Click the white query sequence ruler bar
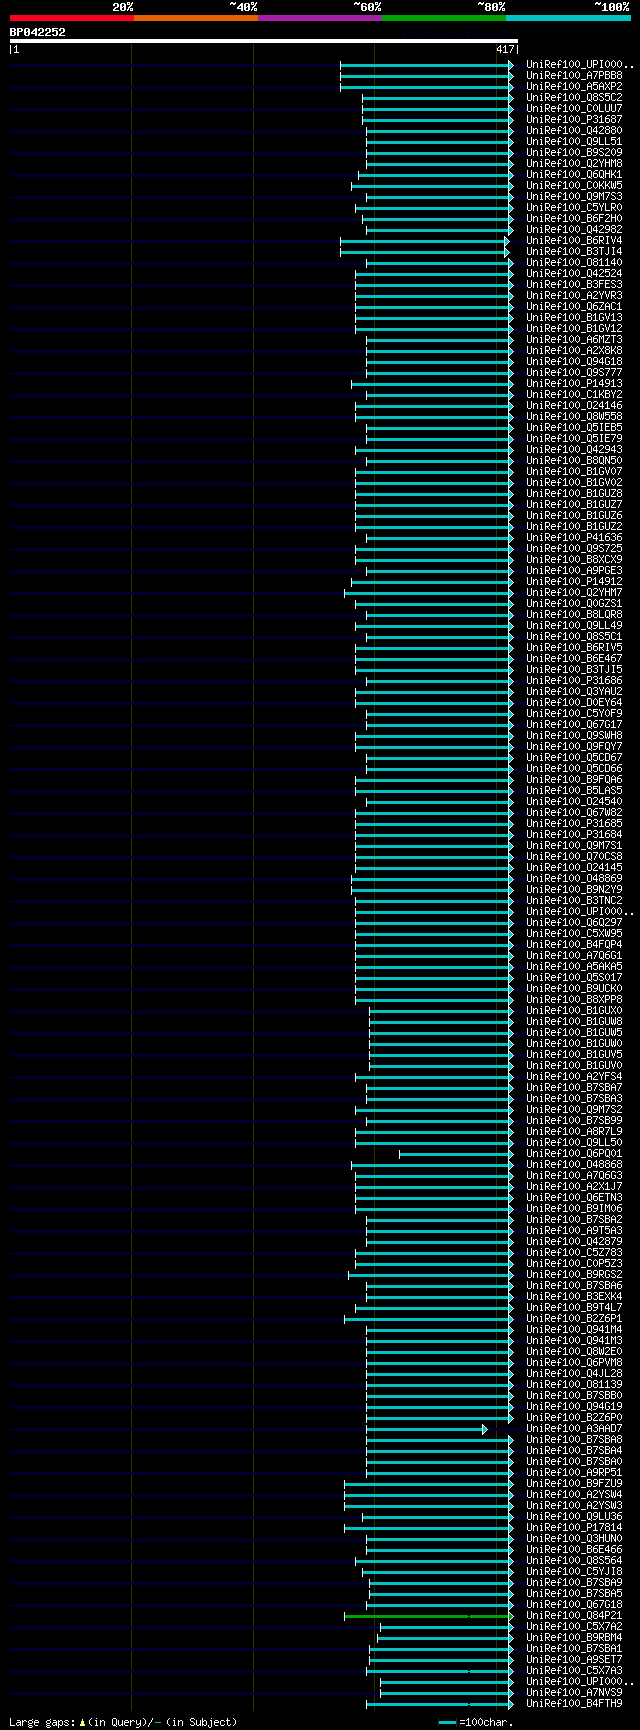The image size is (640, 1730). [x=263, y=41]
